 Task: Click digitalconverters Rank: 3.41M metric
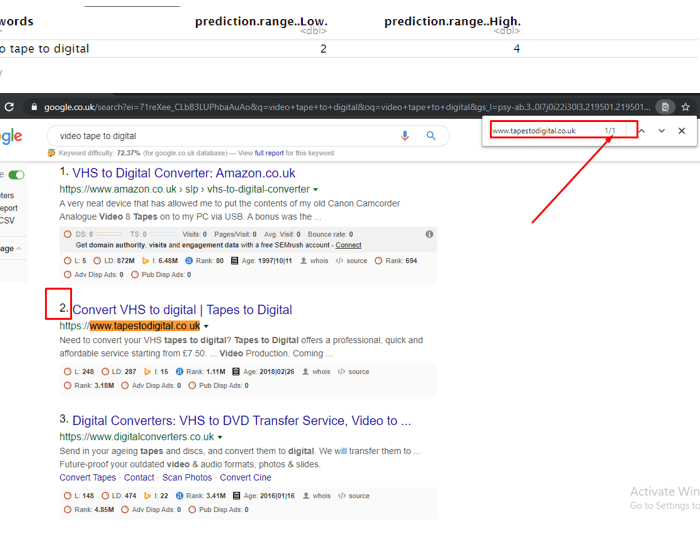click(201, 496)
